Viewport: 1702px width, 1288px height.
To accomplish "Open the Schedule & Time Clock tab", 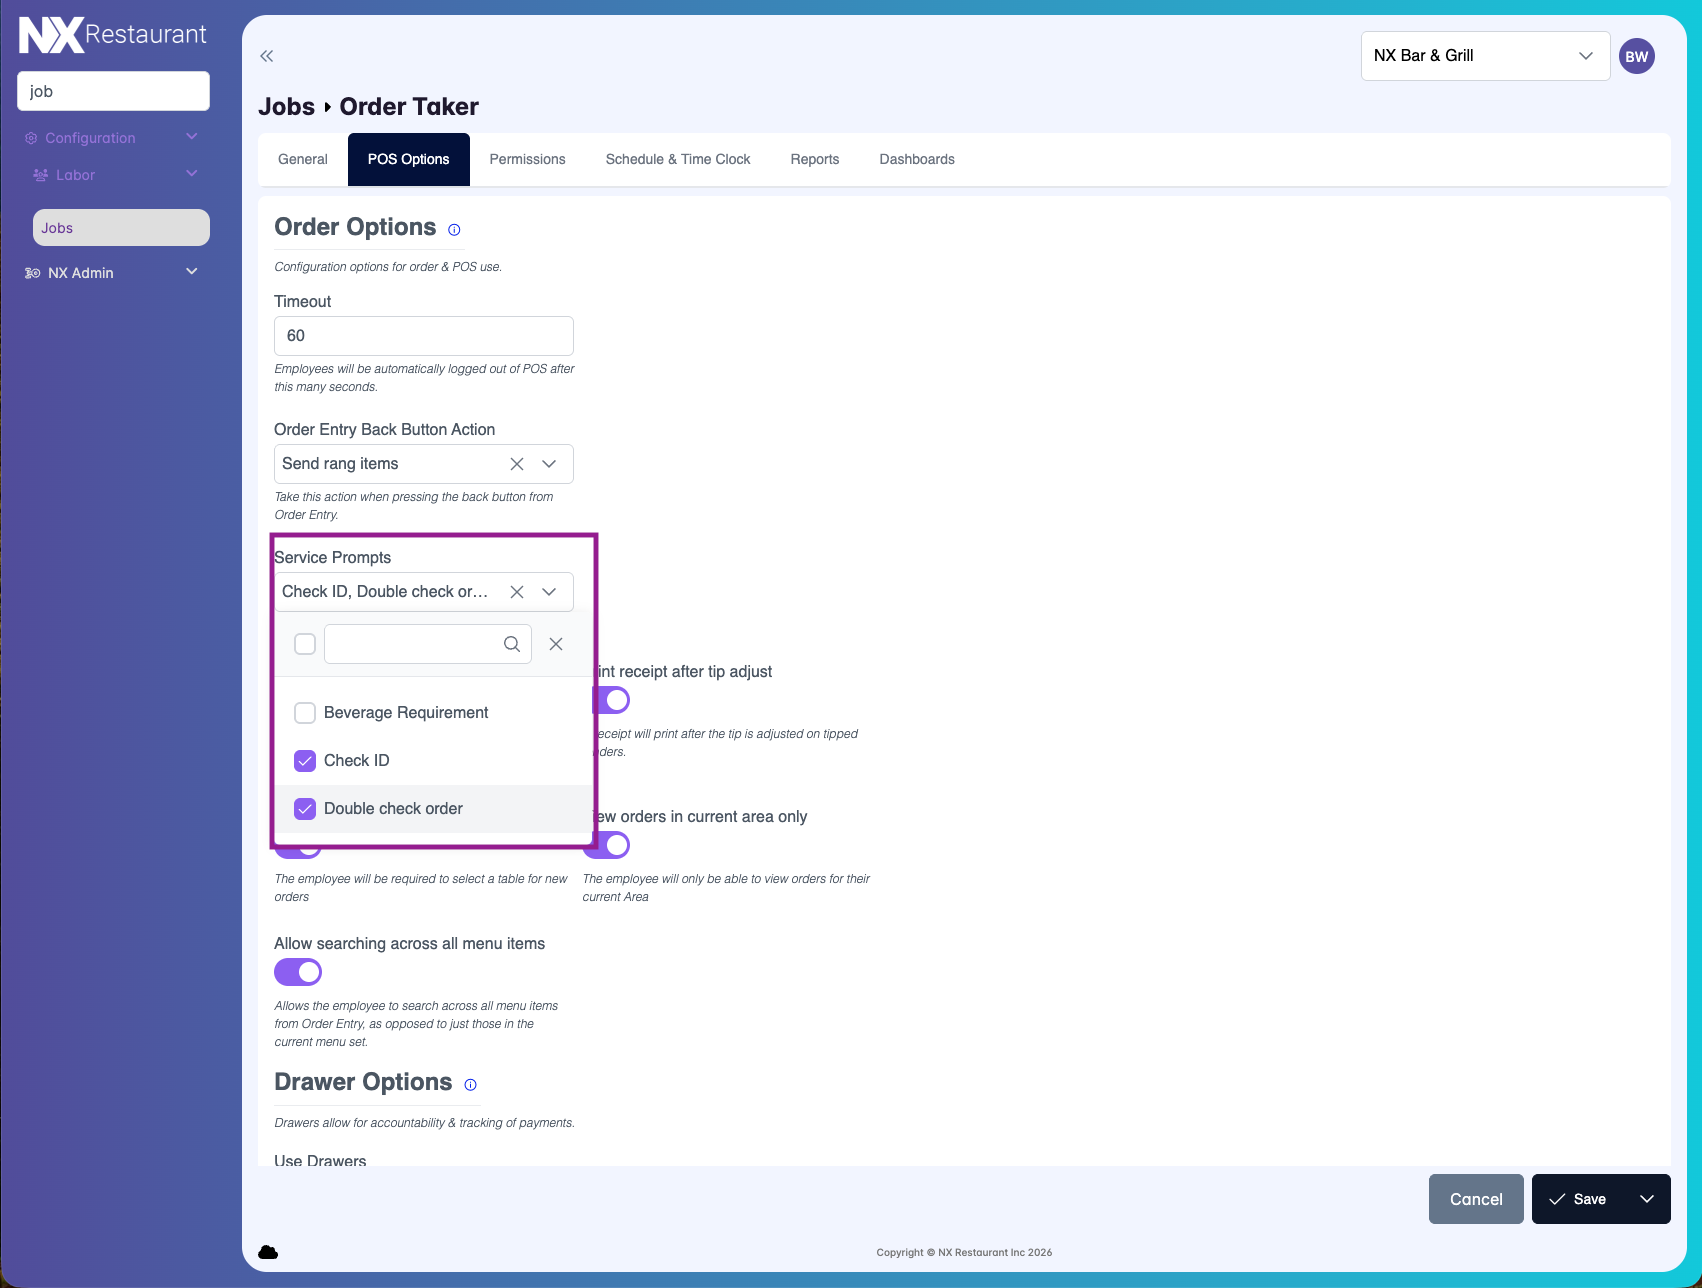I will pyautogui.click(x=677, y=159).
